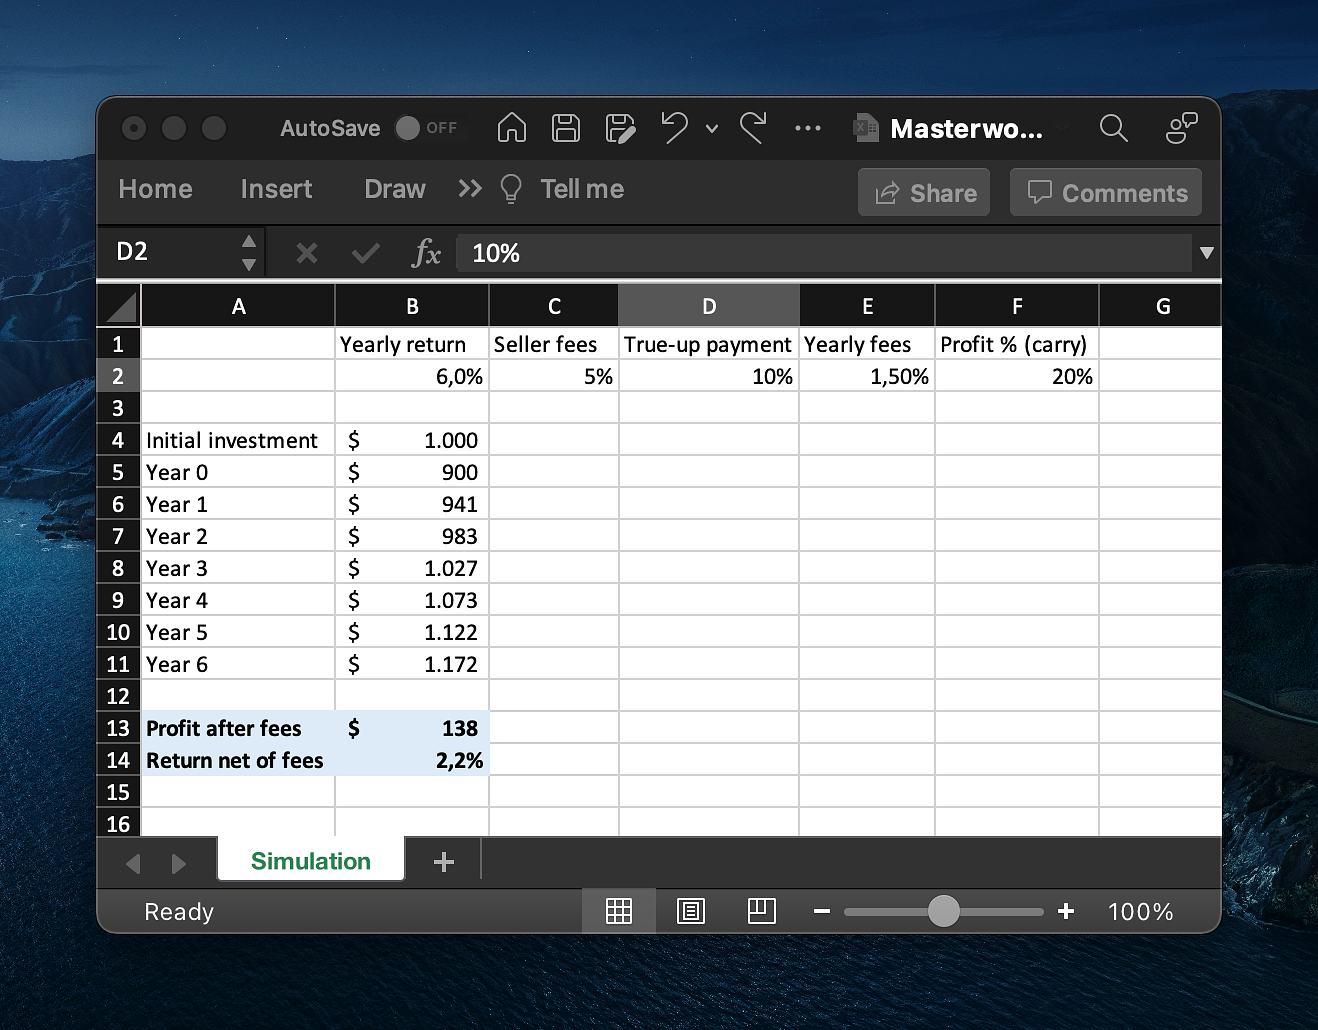
Task: Open the collaboration people icon
Action: pos(1181,128)
